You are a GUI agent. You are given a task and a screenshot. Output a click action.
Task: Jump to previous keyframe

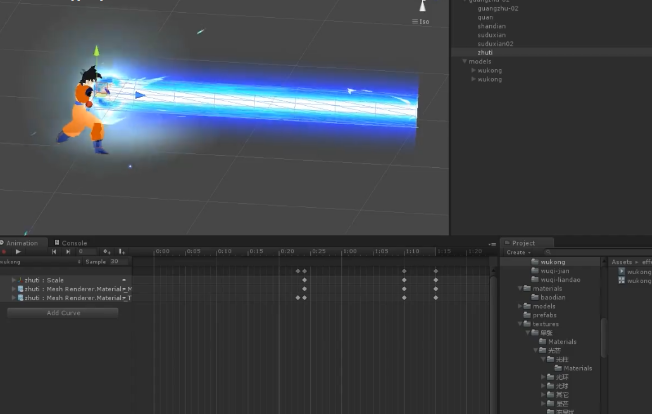point(54,251)
